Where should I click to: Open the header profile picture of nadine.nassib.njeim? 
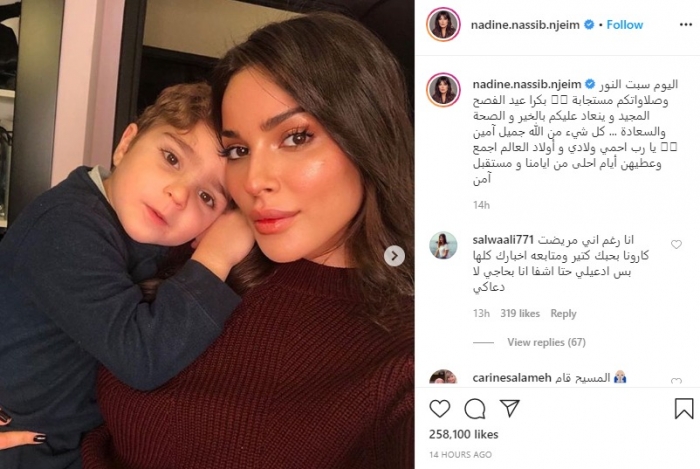(x=443, y=25)
